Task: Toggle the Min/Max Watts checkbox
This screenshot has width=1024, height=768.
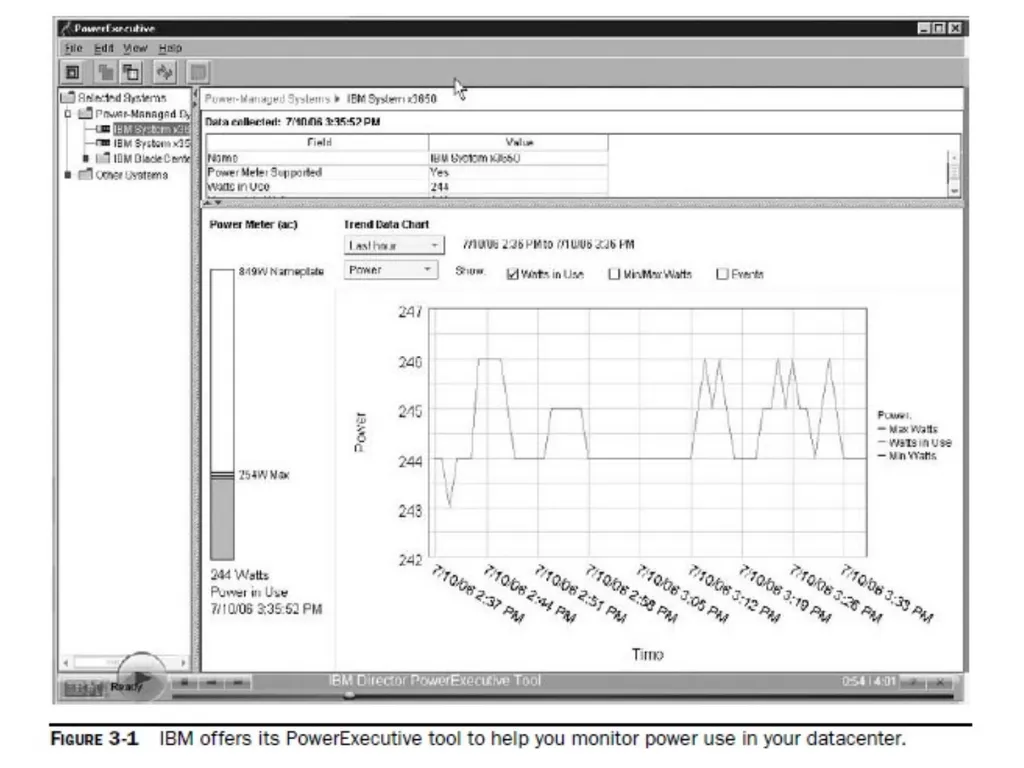Action: pyautogui.click(x=614, y=274)
